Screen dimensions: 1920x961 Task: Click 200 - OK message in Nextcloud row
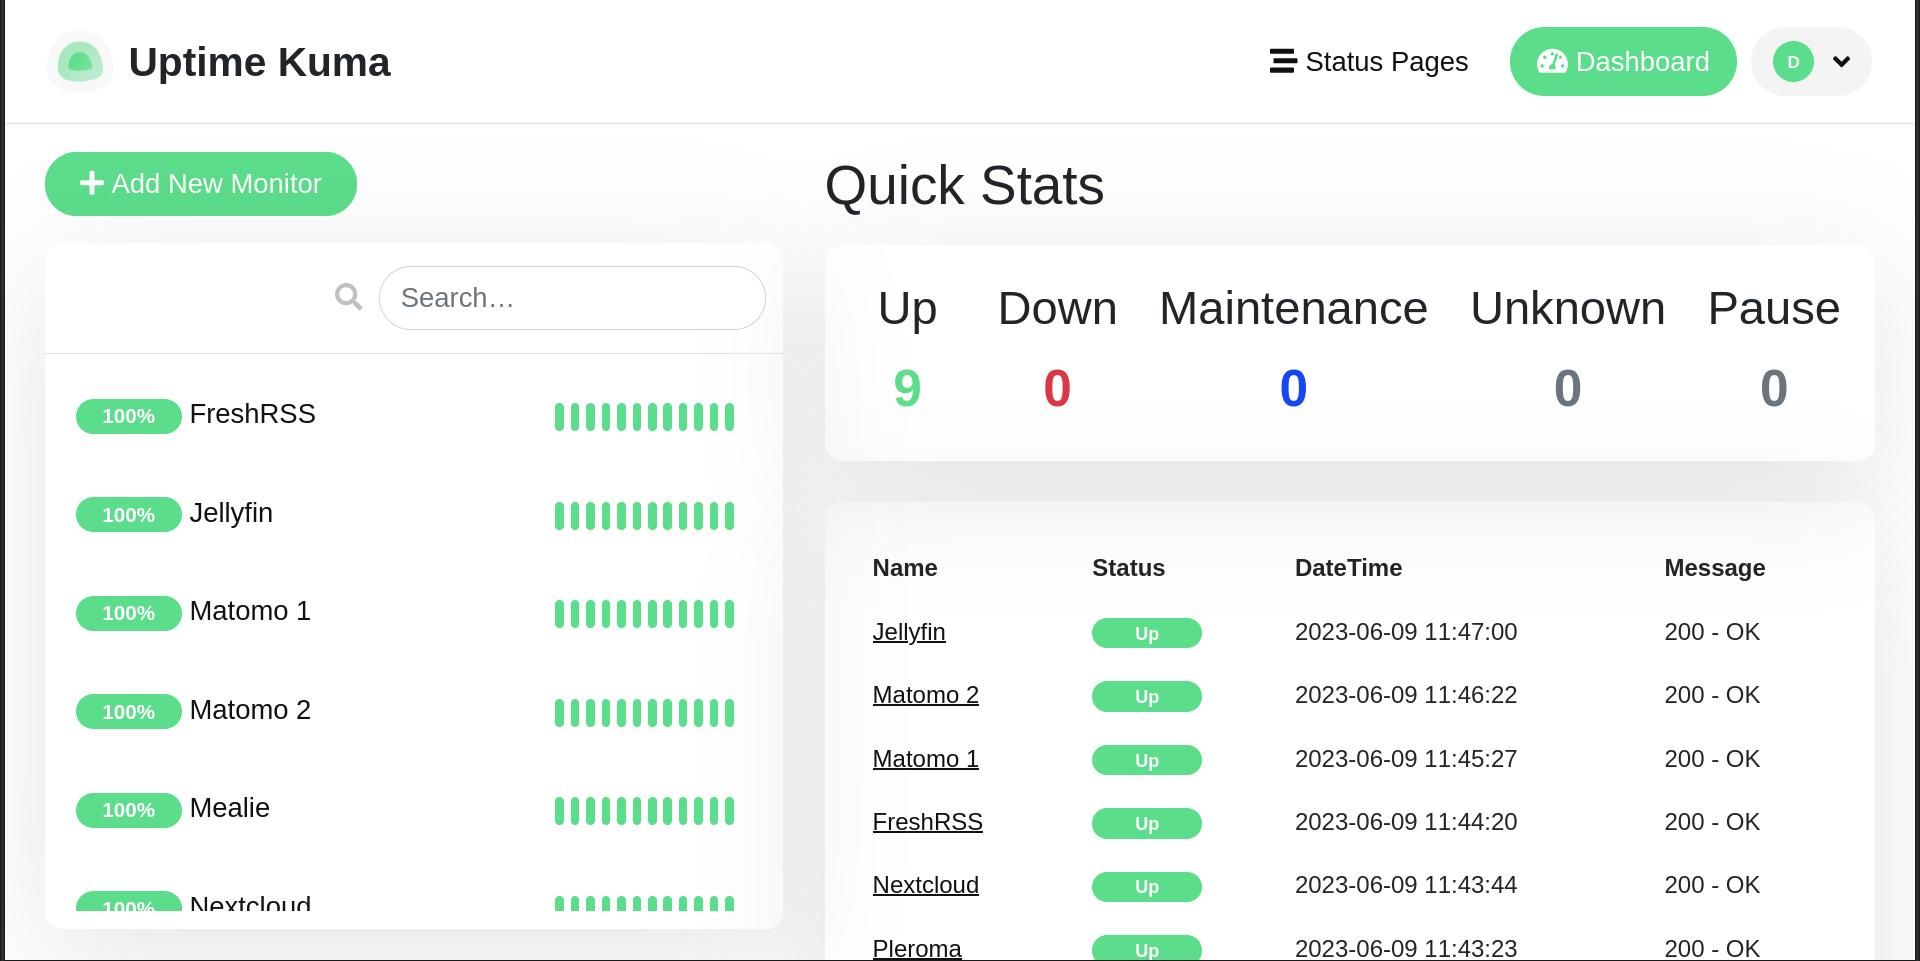point(1712,885)
